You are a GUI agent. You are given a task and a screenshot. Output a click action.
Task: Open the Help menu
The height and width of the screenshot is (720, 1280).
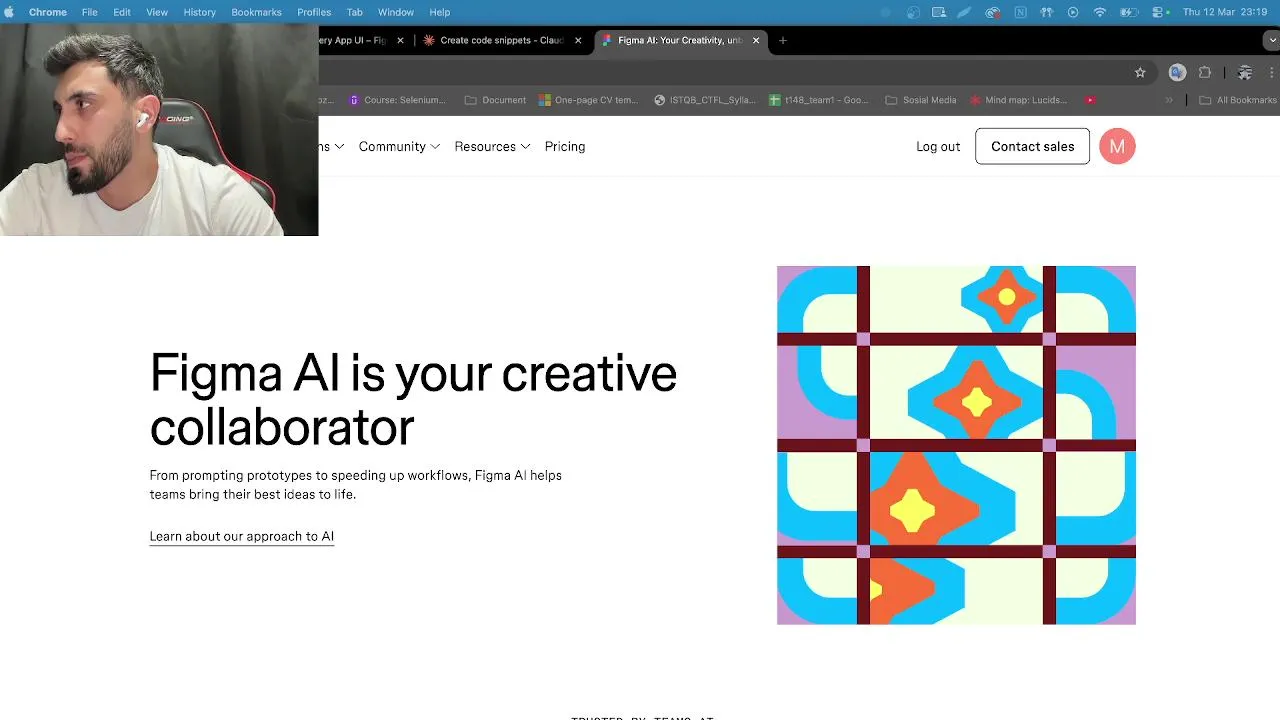click(x=440, y=12)
